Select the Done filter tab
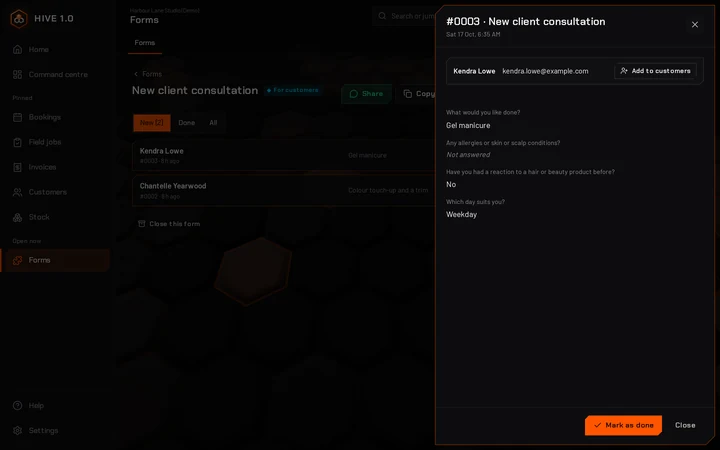Image resolution: width=720 pixels, height=450 pixels. [x=186, y=123]
